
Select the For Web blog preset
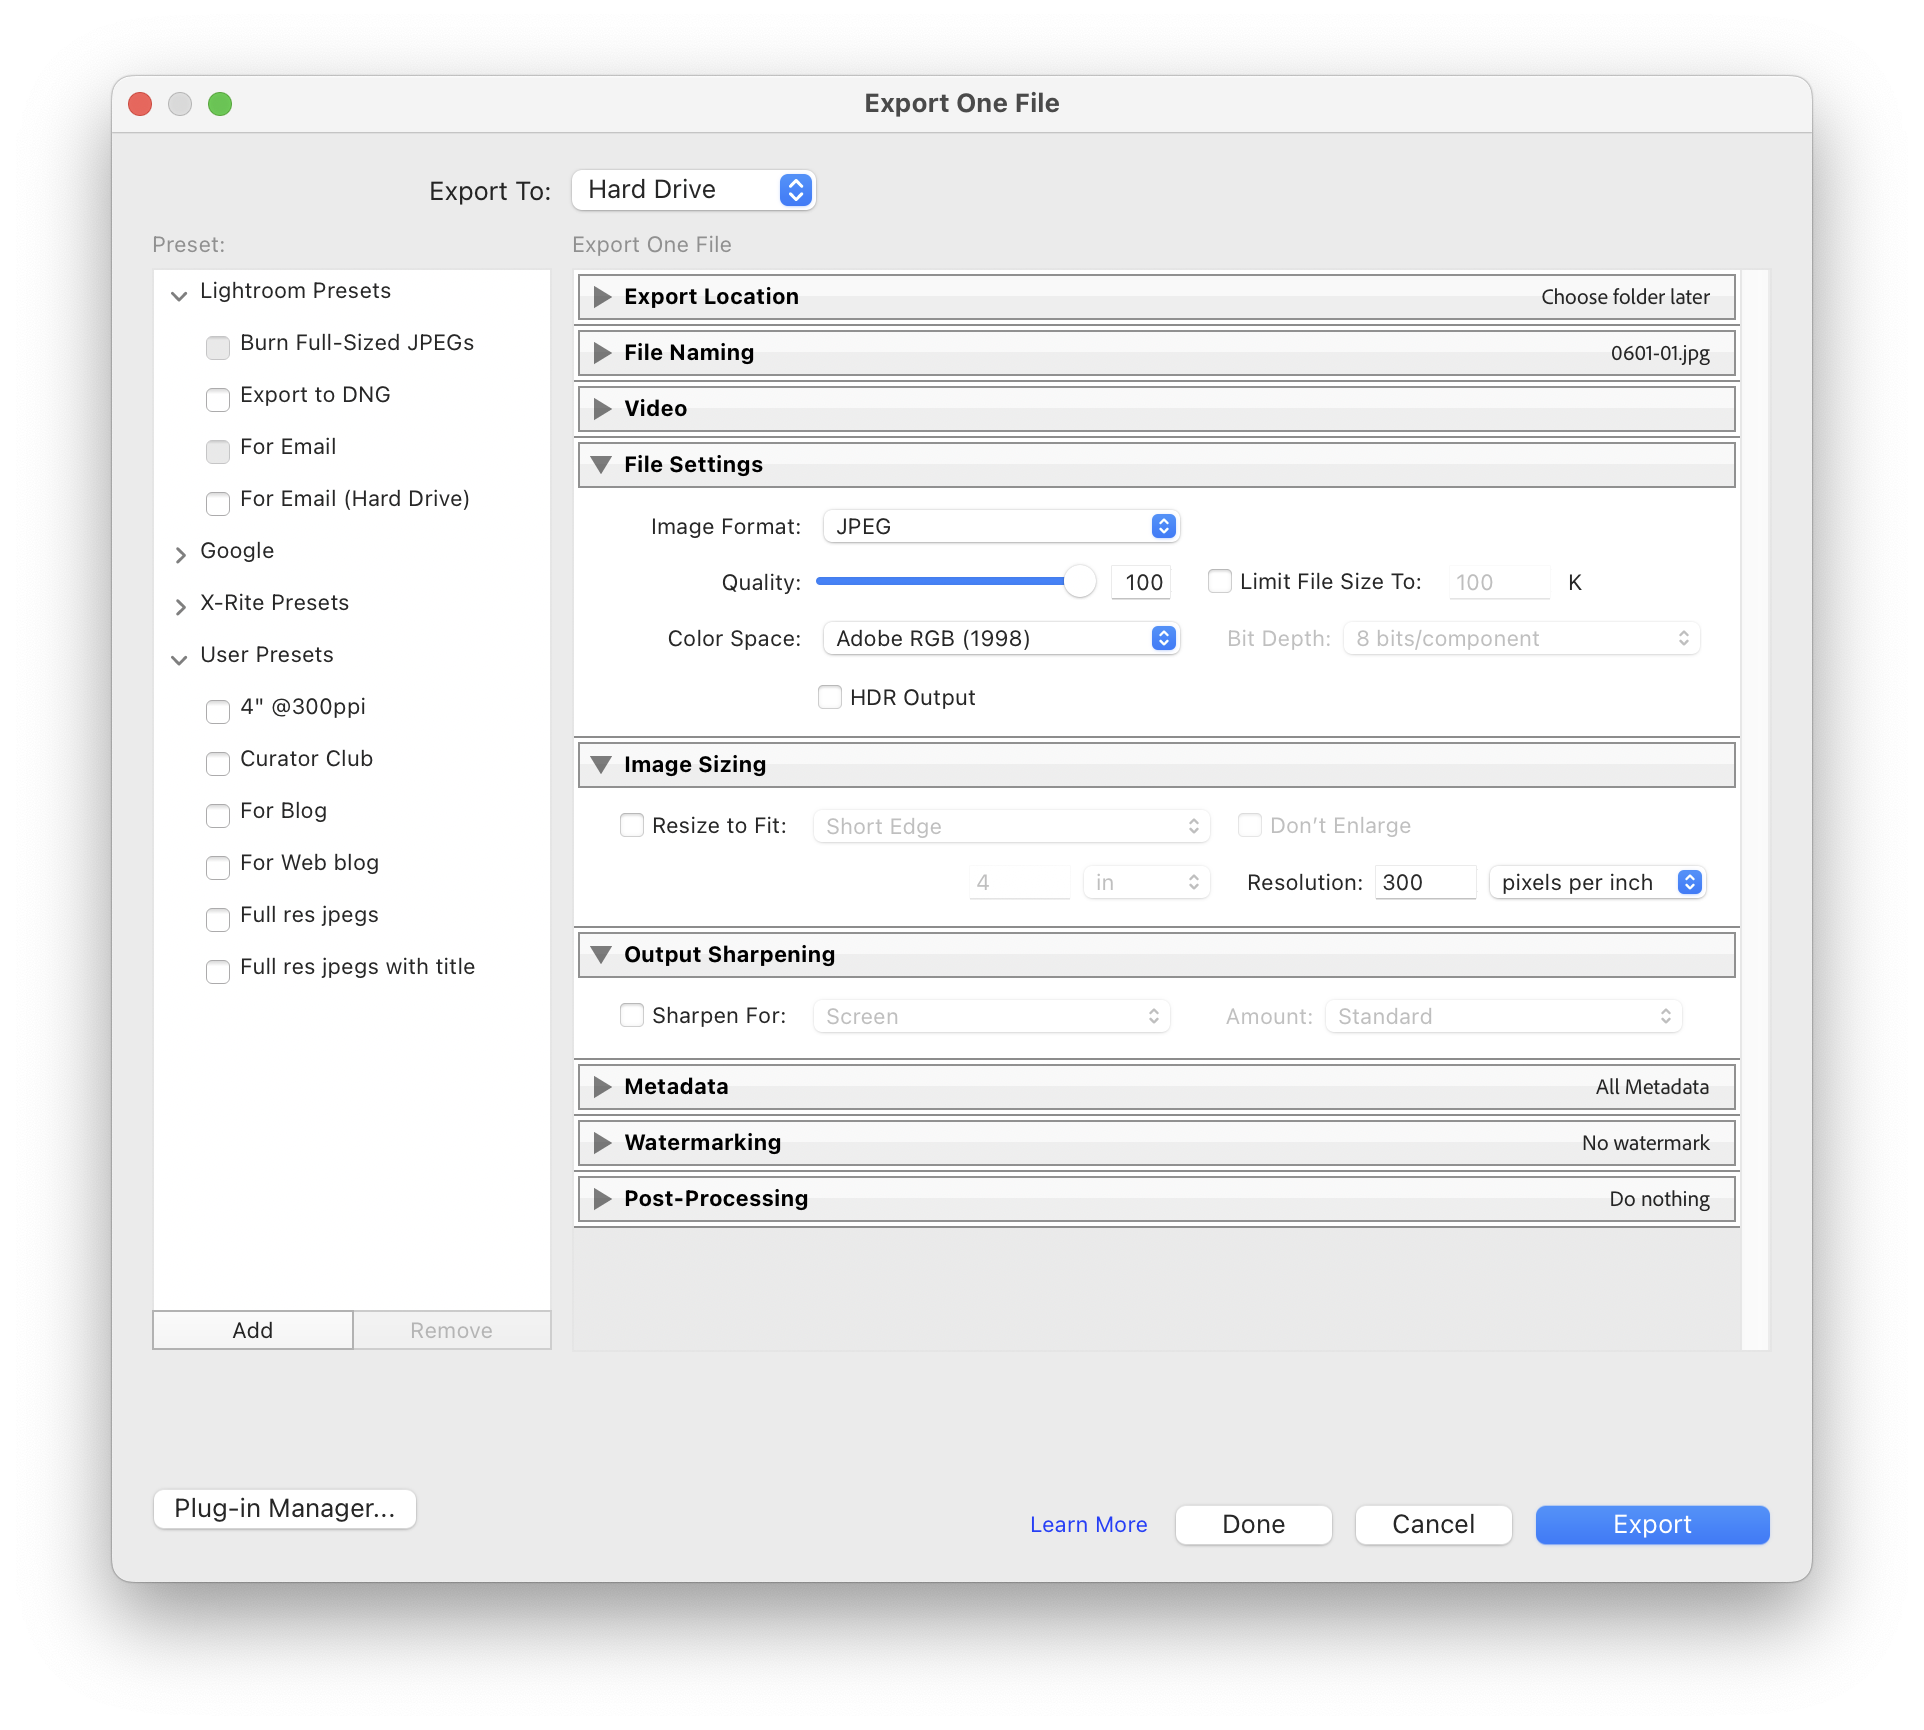pyautogui.click(x=309, y=863)
